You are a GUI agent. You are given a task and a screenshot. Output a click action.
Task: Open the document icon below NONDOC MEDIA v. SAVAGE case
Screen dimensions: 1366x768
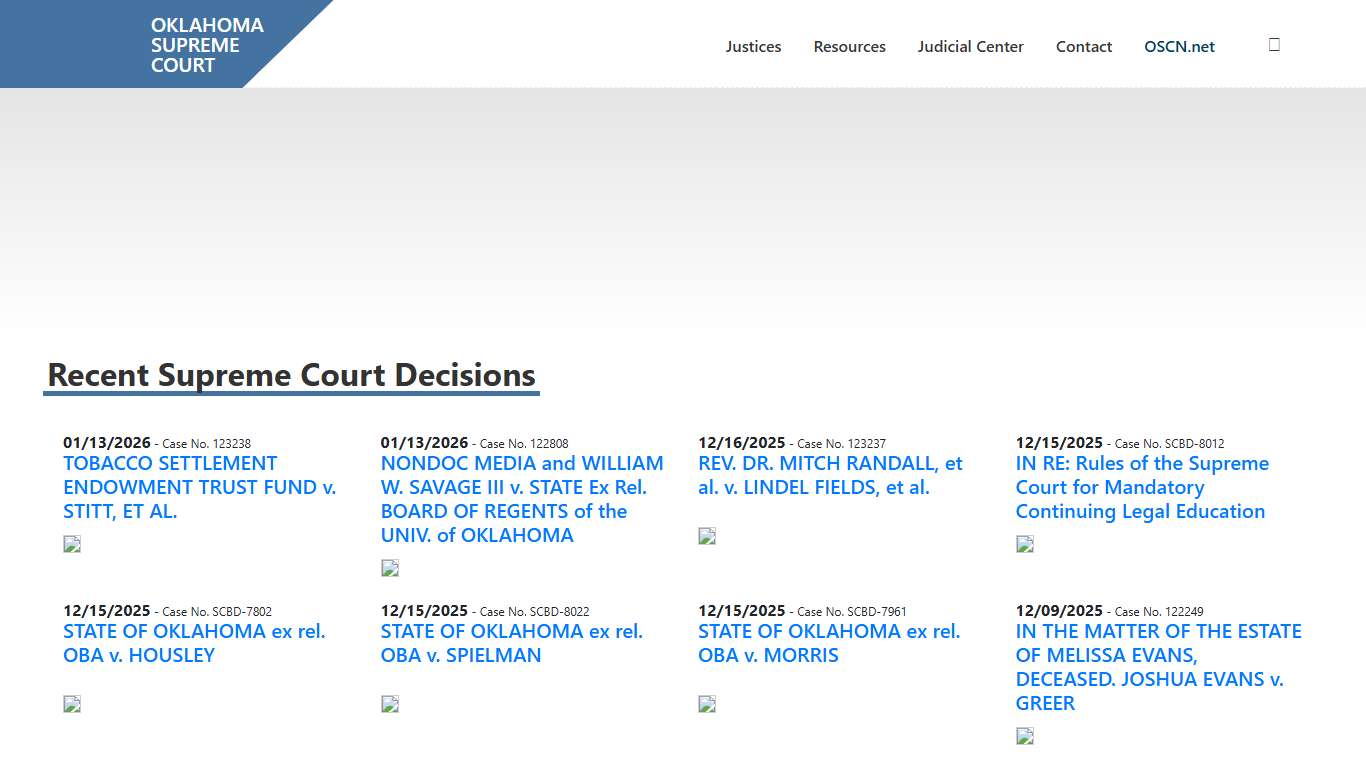(389, 567)
